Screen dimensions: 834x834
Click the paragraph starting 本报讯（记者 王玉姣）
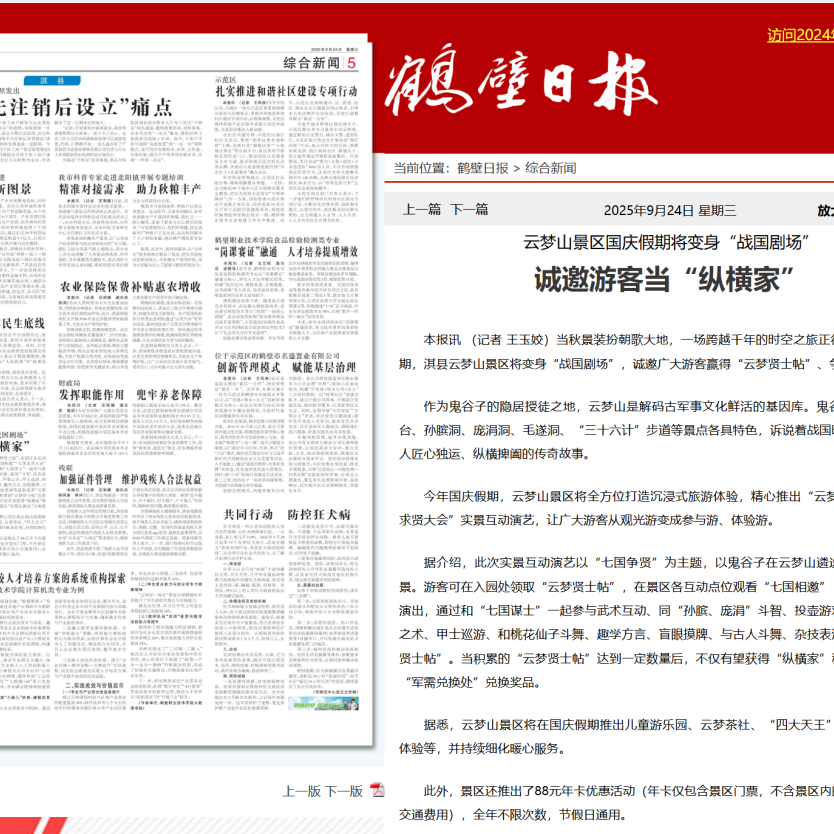(616, 352)
